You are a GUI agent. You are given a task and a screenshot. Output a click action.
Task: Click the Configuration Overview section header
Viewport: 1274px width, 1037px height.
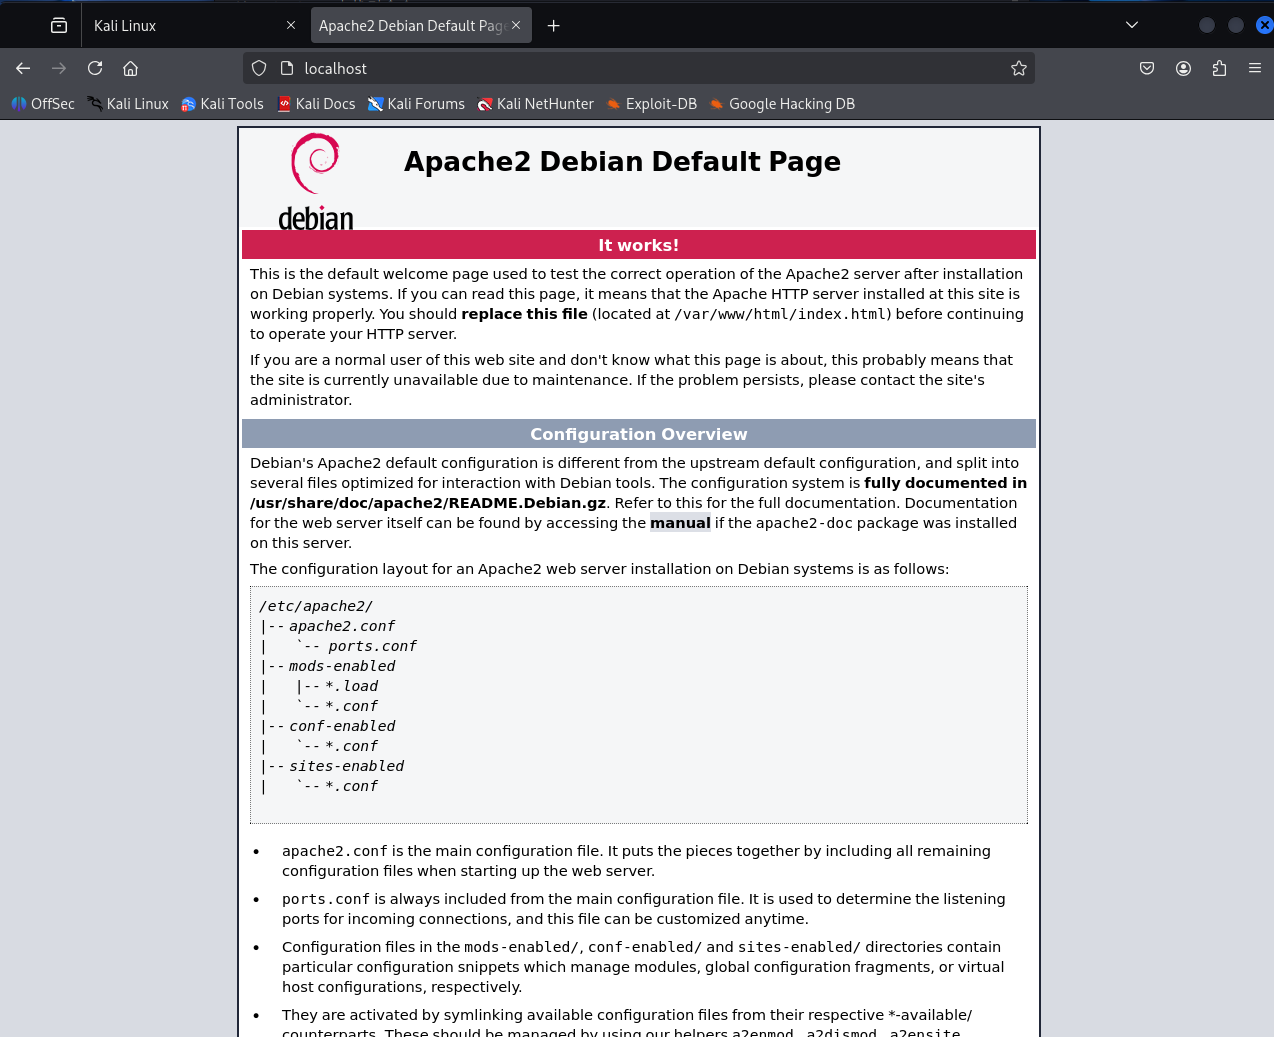tap(639, 434)
